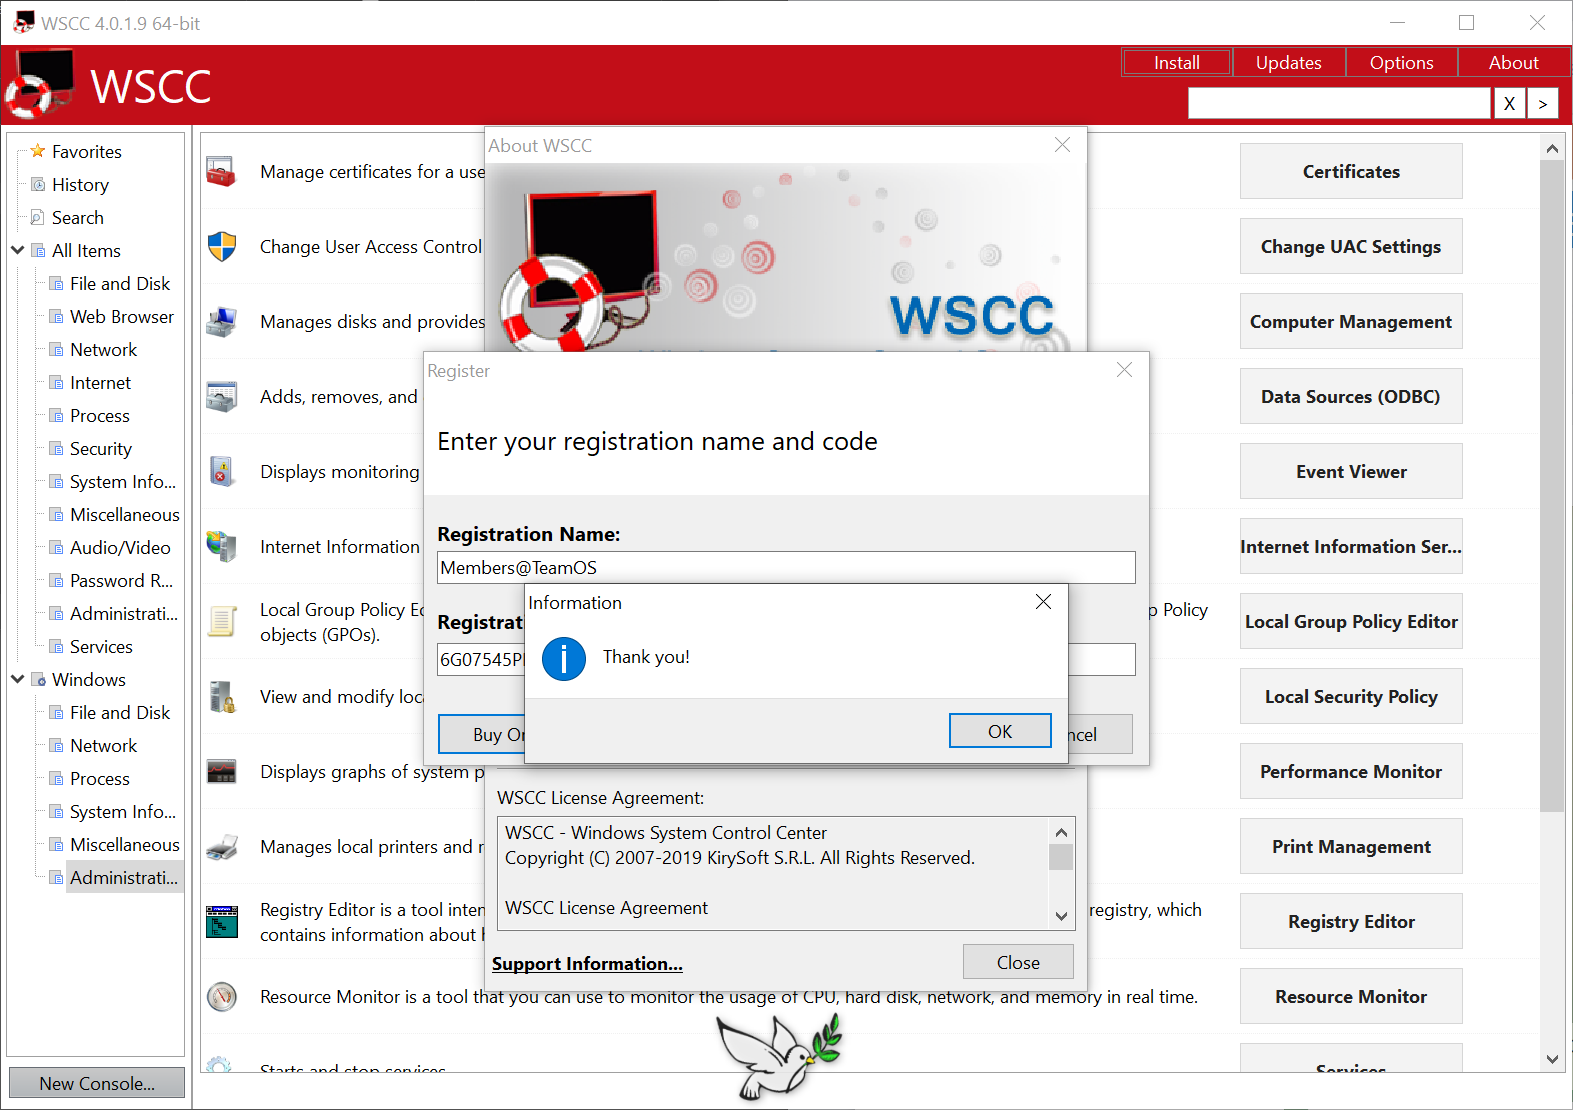Click the Data Sources ODBC icon
Image resolution: width=1573 pixels, height=1110 pixels.
(x=221, y=397)
